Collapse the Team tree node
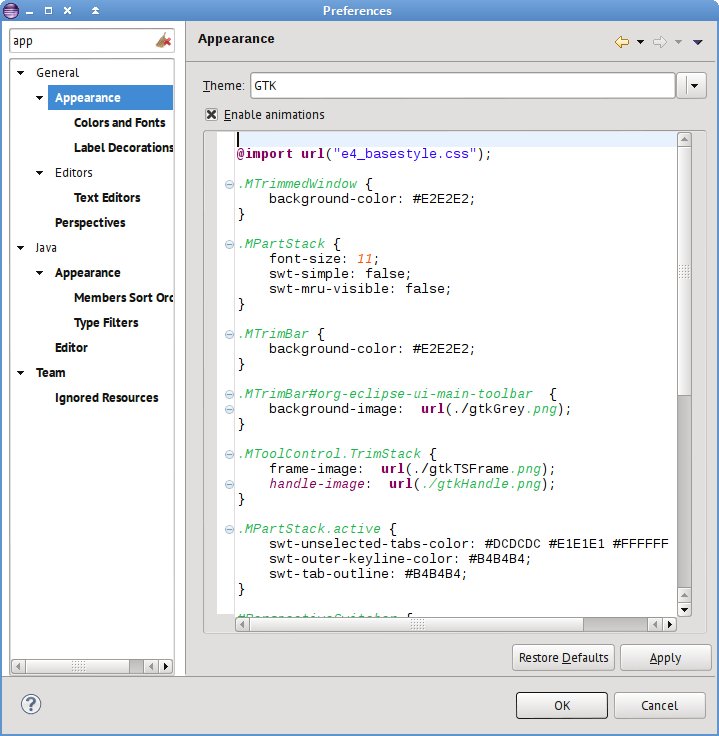This screenshot has height=736, width=719. point(21,373)
